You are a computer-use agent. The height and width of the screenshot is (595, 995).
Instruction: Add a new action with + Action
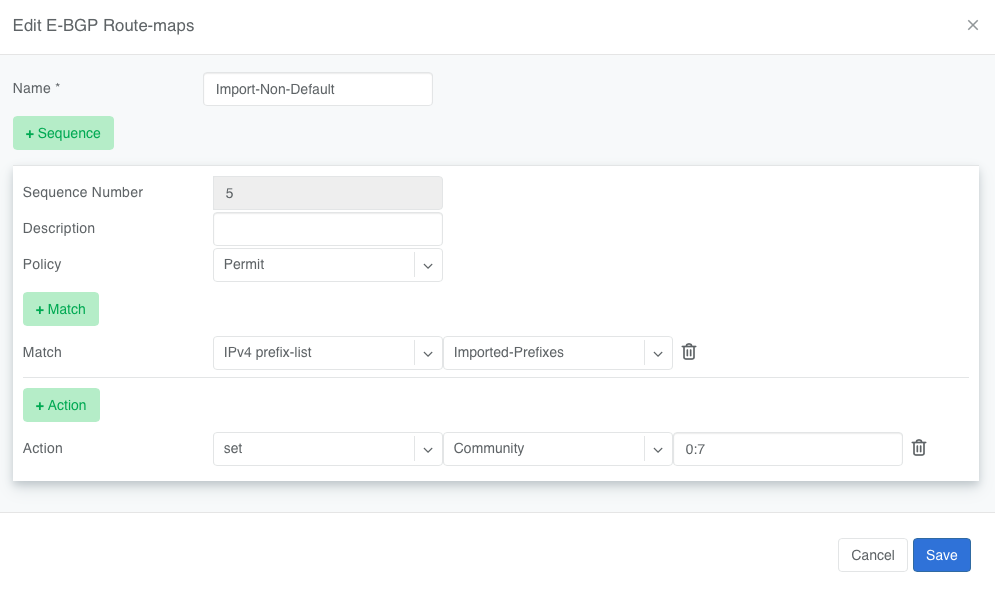pos(61,405)
